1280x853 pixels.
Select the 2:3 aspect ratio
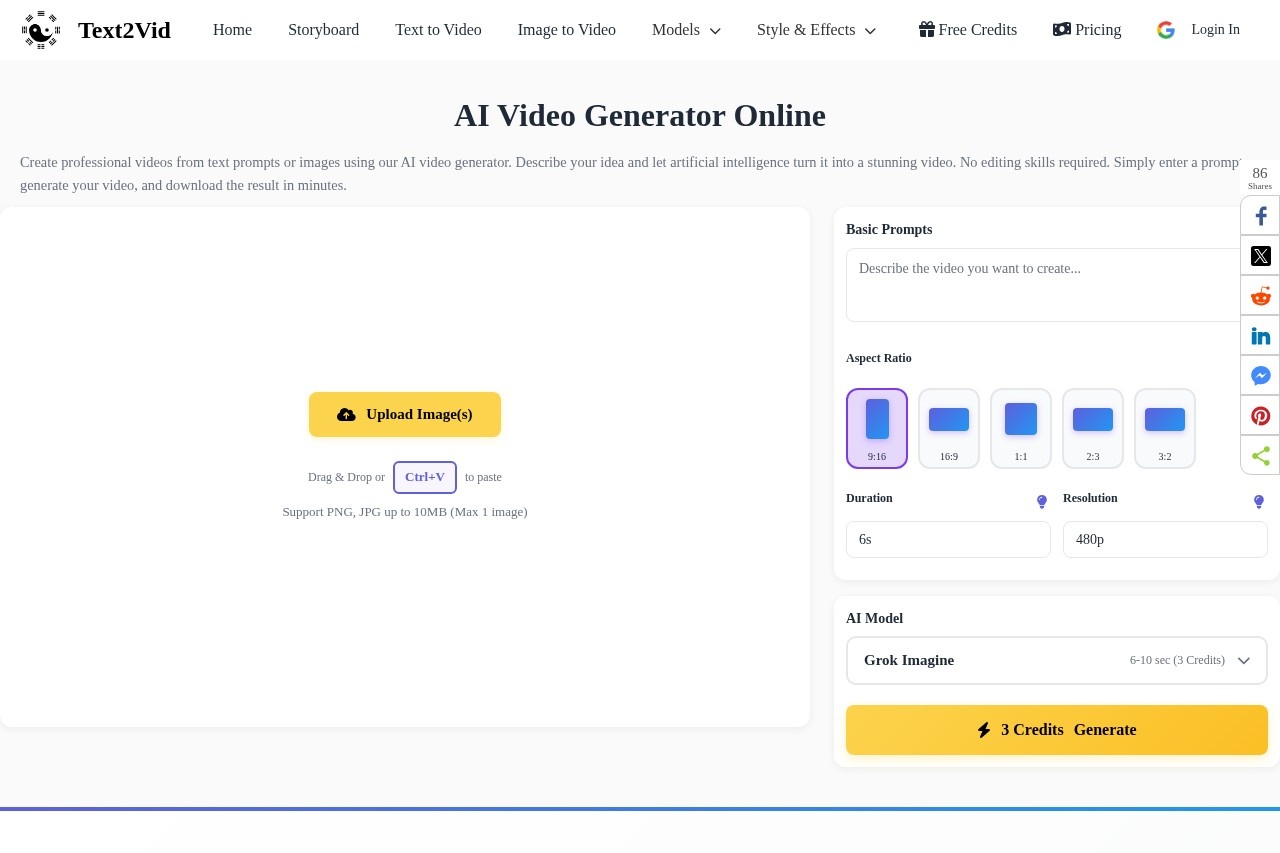1093,428
